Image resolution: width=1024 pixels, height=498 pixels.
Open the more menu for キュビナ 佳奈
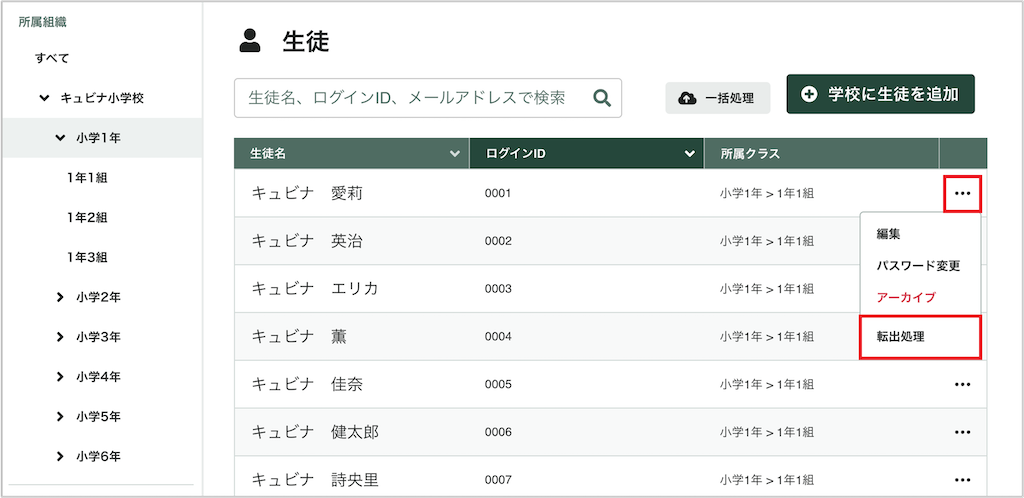tap(963, 384)
